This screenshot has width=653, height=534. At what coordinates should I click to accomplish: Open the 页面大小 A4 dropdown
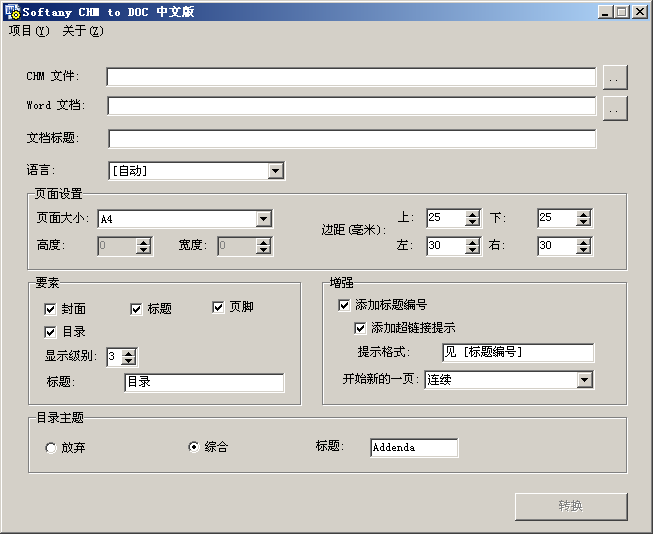click(264, 219)
